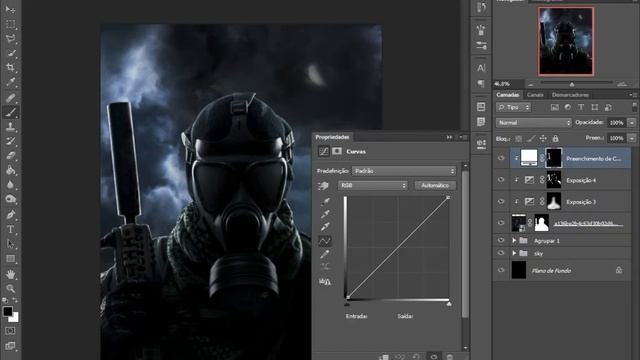The height and width of the screenshot is (360, 640).
Task: Open the Paragraph panel icon
Action: coord(481,83)
